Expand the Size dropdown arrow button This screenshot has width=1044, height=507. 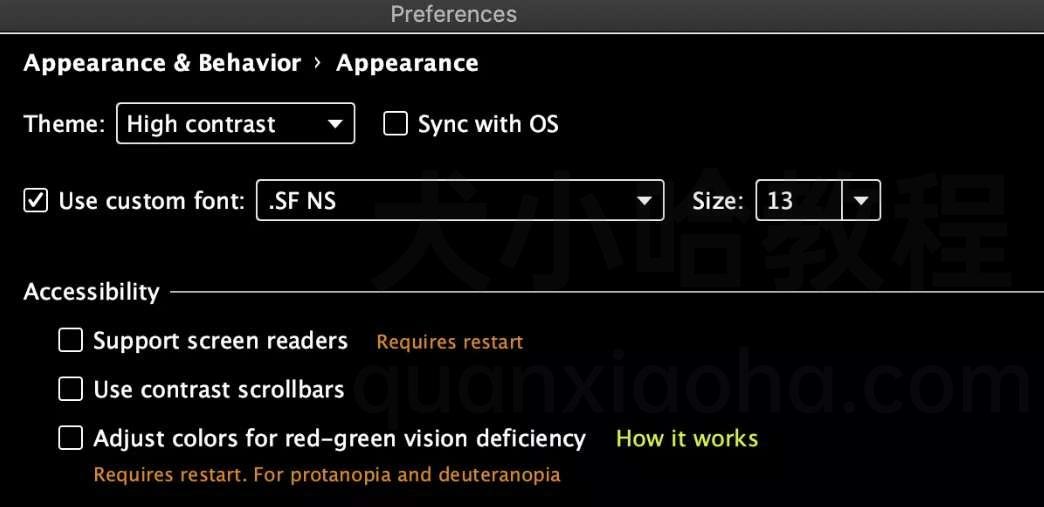click(862, 200)
